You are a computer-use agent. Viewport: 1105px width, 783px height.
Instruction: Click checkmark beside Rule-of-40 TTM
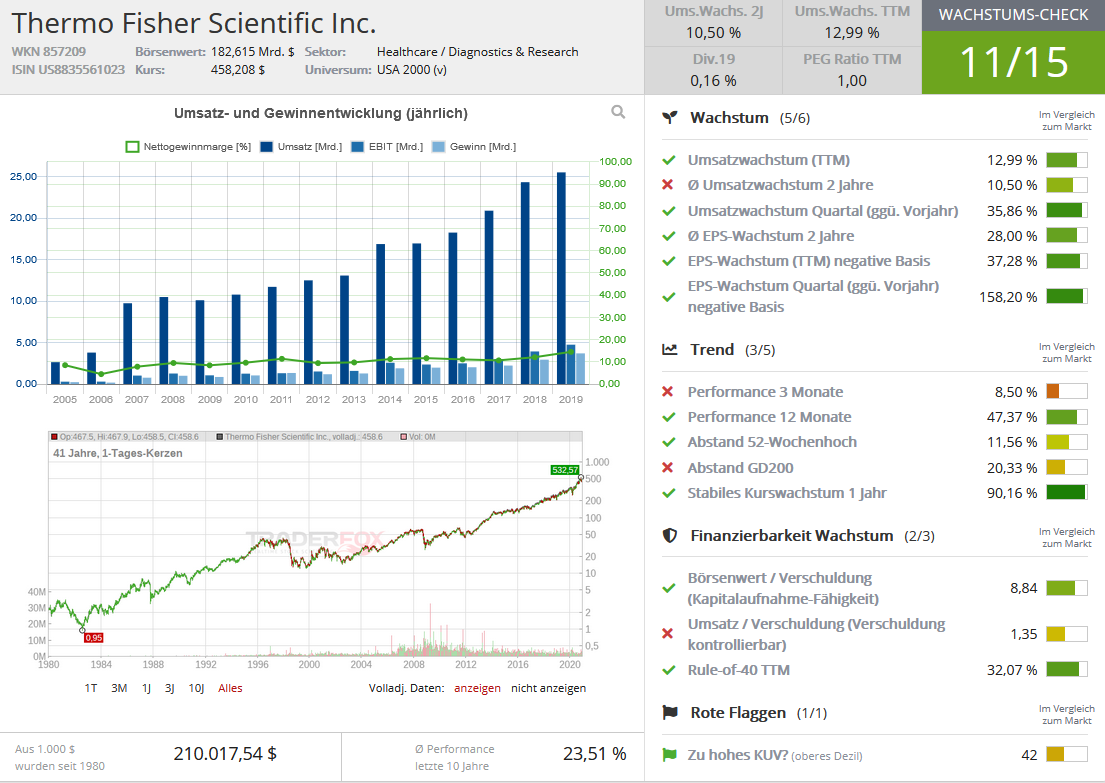coord(669,670)
